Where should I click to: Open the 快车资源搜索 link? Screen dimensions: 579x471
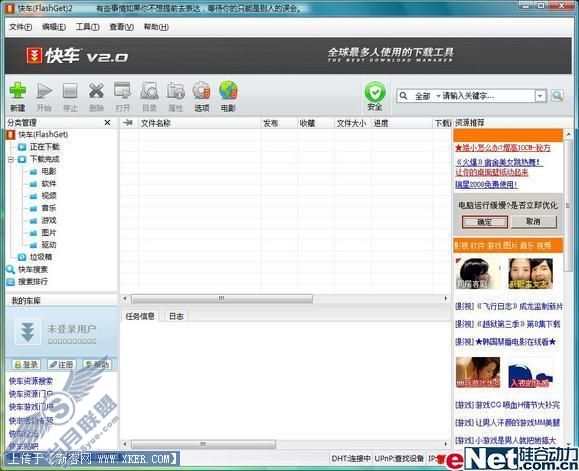(x=31, y=381)
